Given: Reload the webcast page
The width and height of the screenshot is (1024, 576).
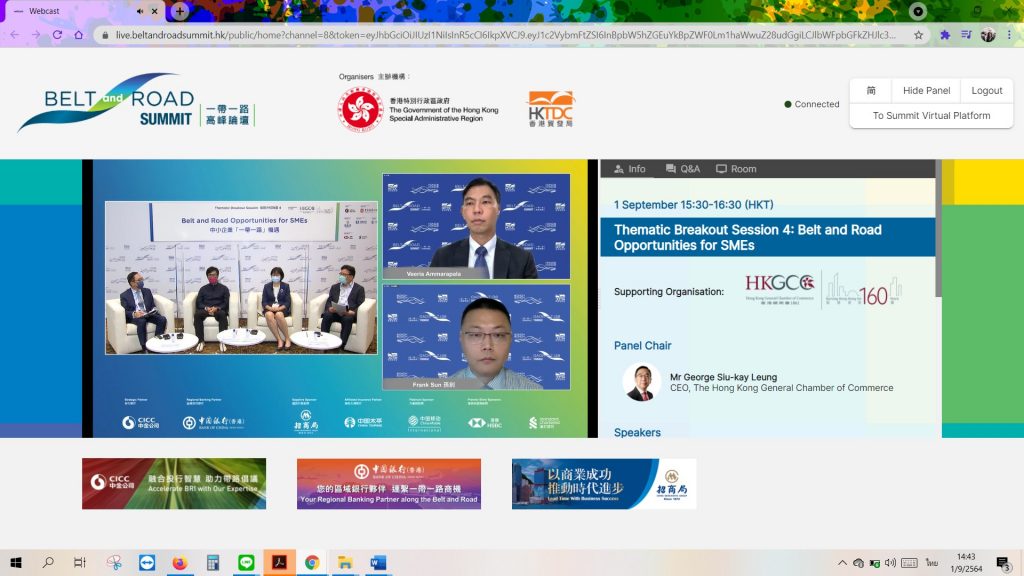Looking at the screenshot, I should click(x=57, y=34).
